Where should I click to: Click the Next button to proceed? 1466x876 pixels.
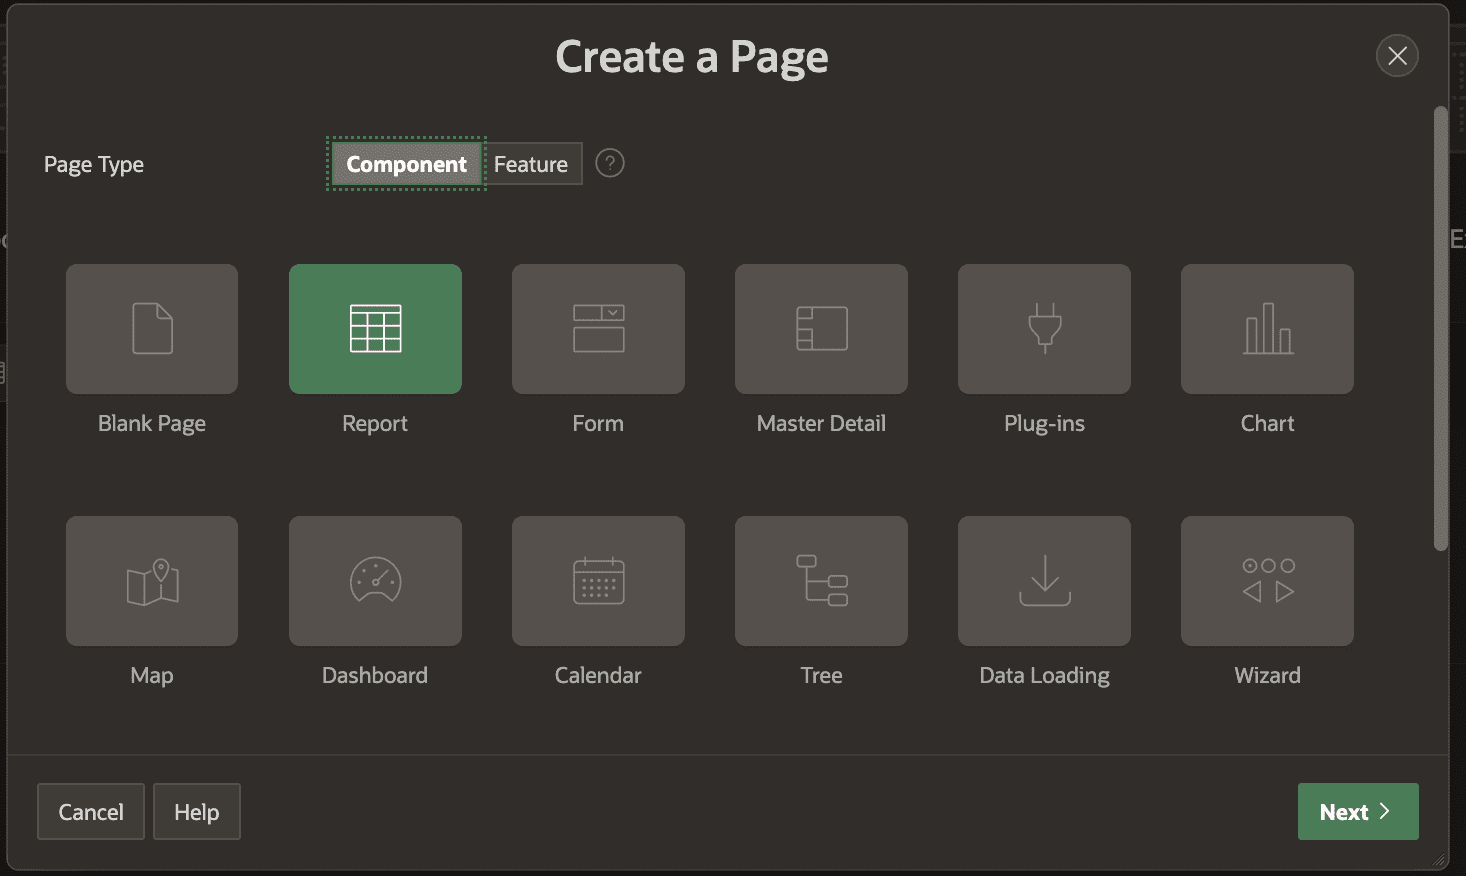[x=1356, y=811]
